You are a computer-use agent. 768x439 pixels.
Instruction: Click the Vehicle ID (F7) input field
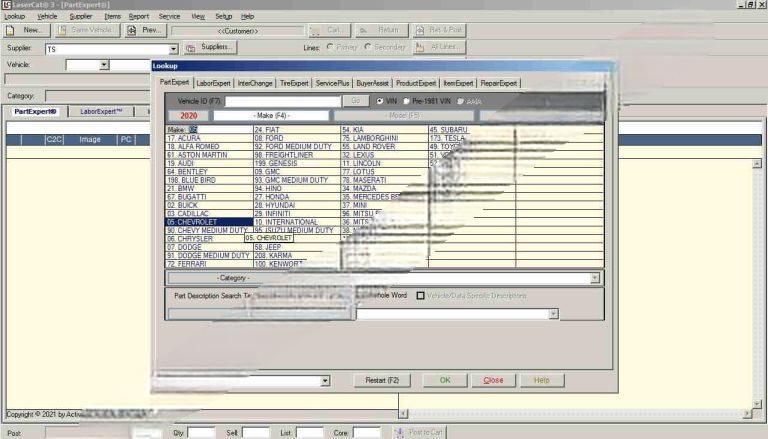[283, 101]
